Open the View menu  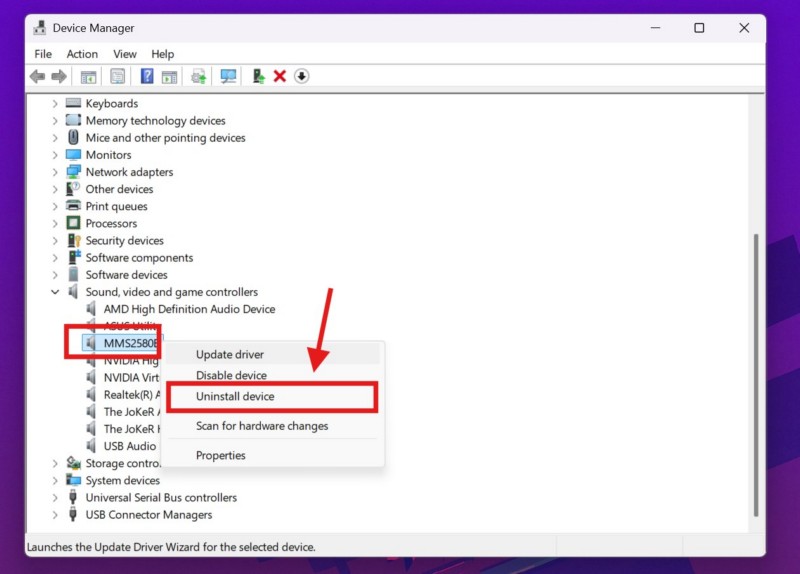(x=125, y=54)
